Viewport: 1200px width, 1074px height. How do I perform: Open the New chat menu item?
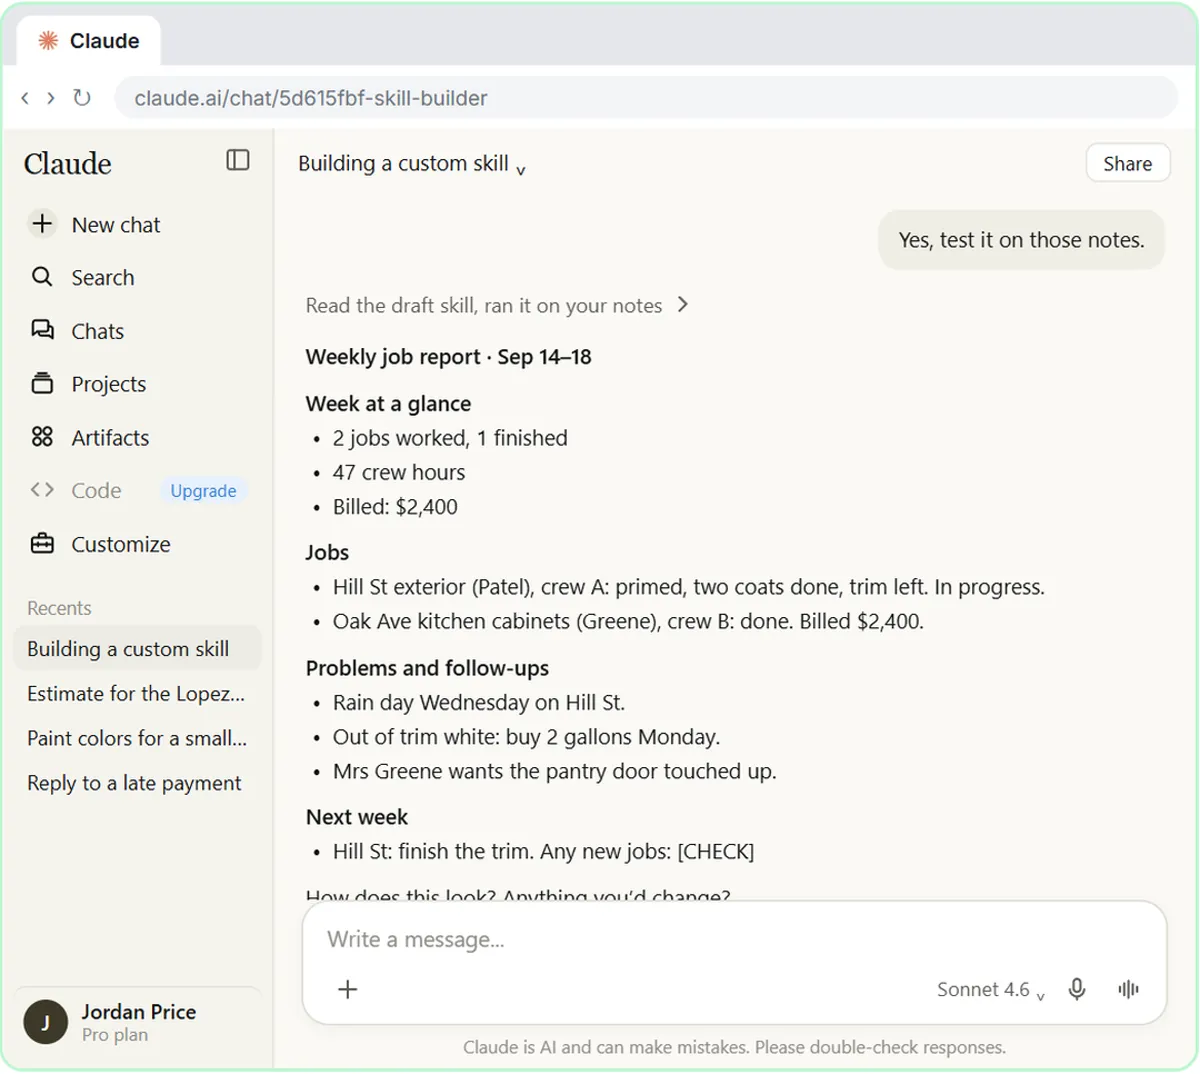(x=137, y=225)
